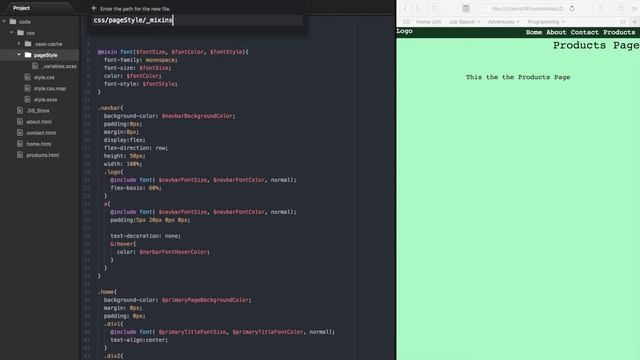
Task: Click the 'text-align:center;' code line
Action: tap(139, 340)
